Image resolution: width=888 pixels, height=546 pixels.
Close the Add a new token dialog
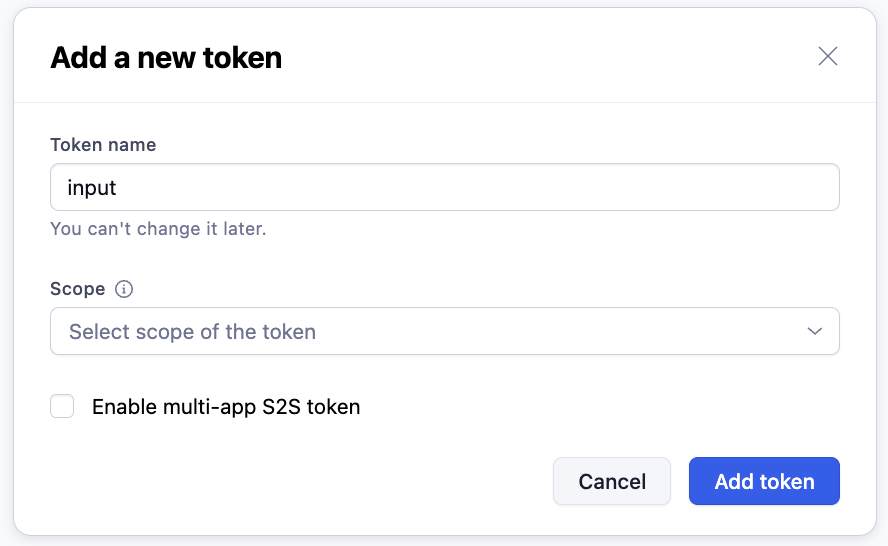coord(827,56)
